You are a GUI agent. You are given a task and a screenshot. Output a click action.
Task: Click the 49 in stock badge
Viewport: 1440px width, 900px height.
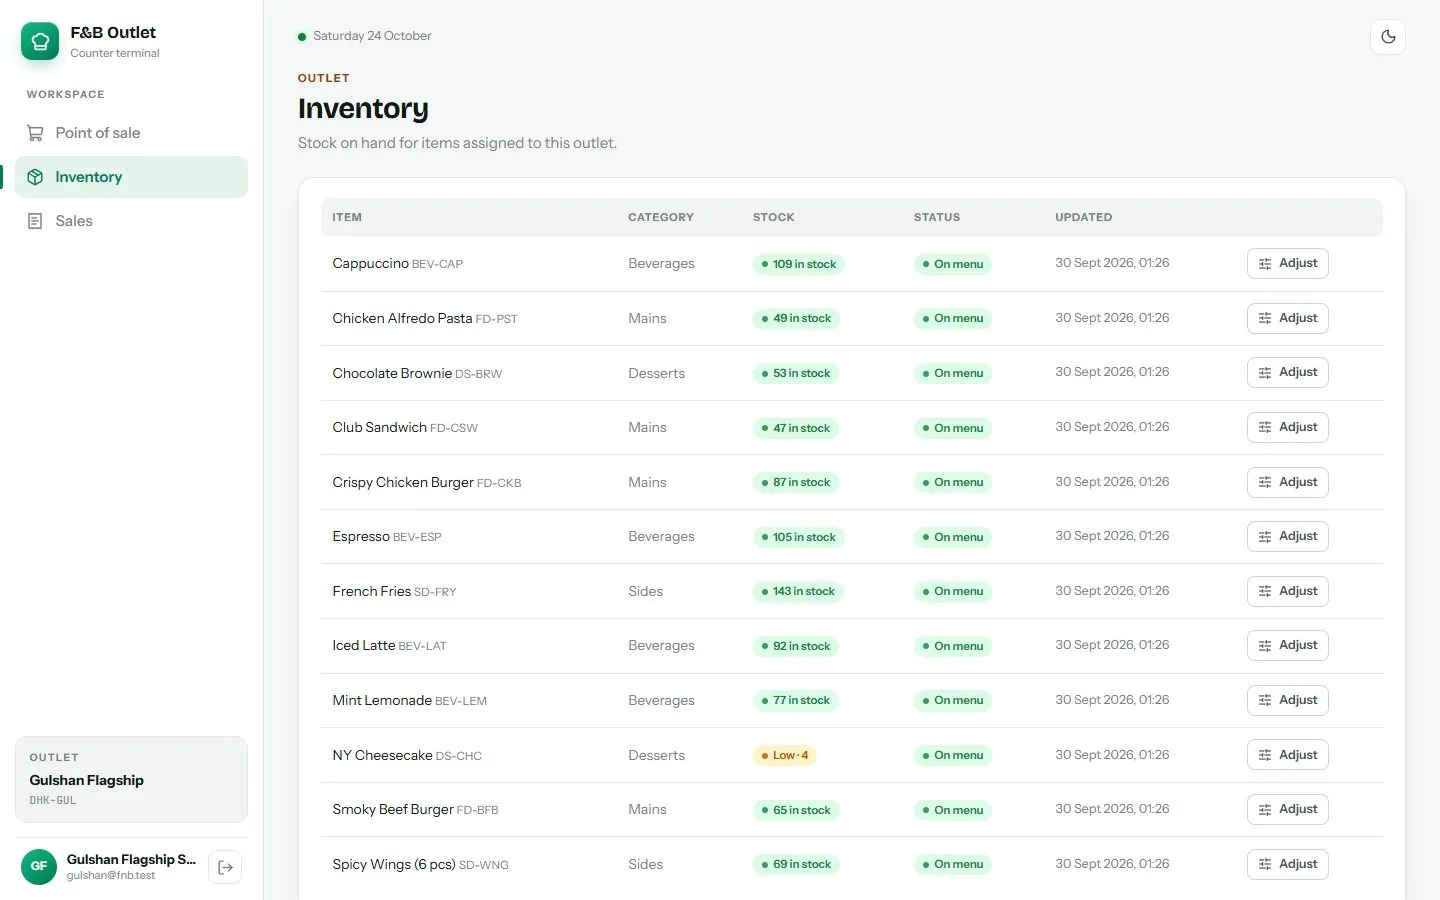[x=796, y=319]
